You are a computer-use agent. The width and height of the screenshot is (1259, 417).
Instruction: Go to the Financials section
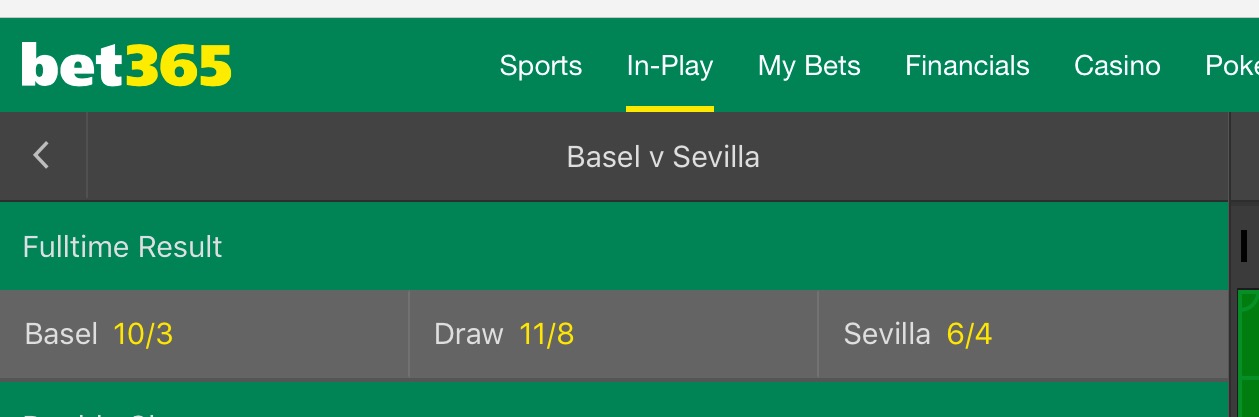967,66
